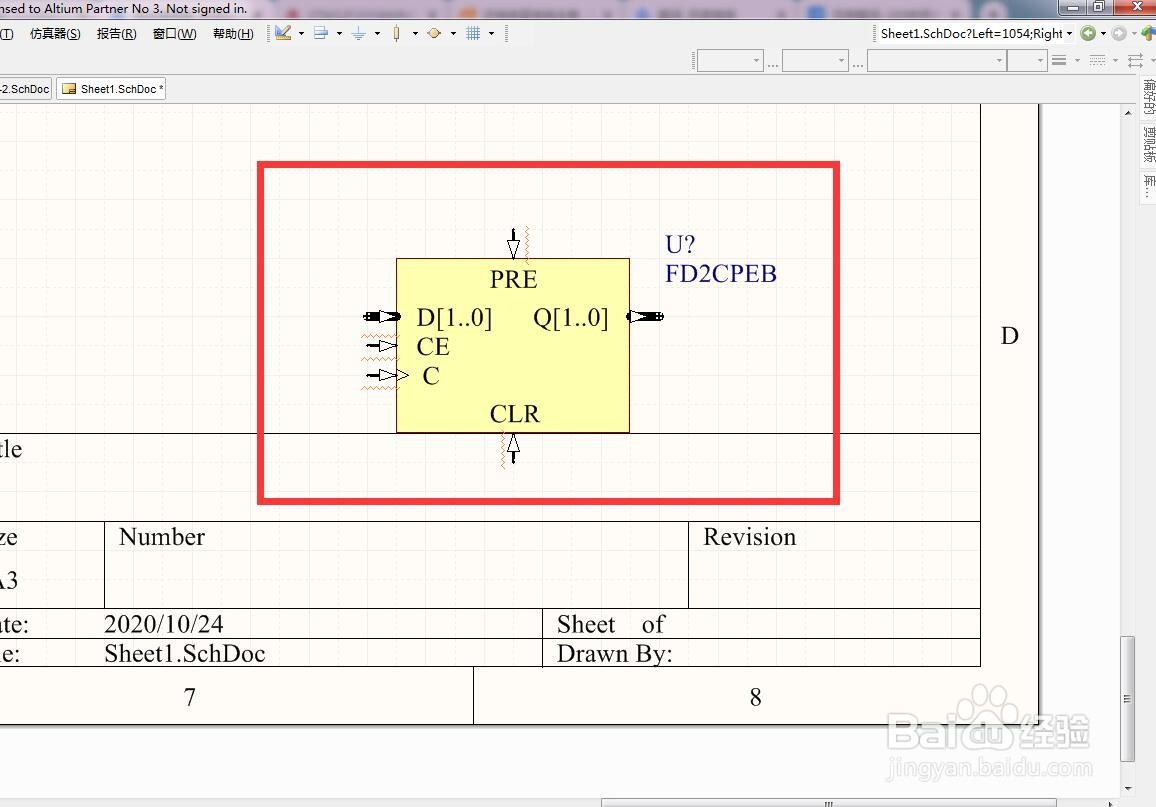Select the U? designator text
The height and width of the screenshot is (807, 1156).
(x=680, y=244)
